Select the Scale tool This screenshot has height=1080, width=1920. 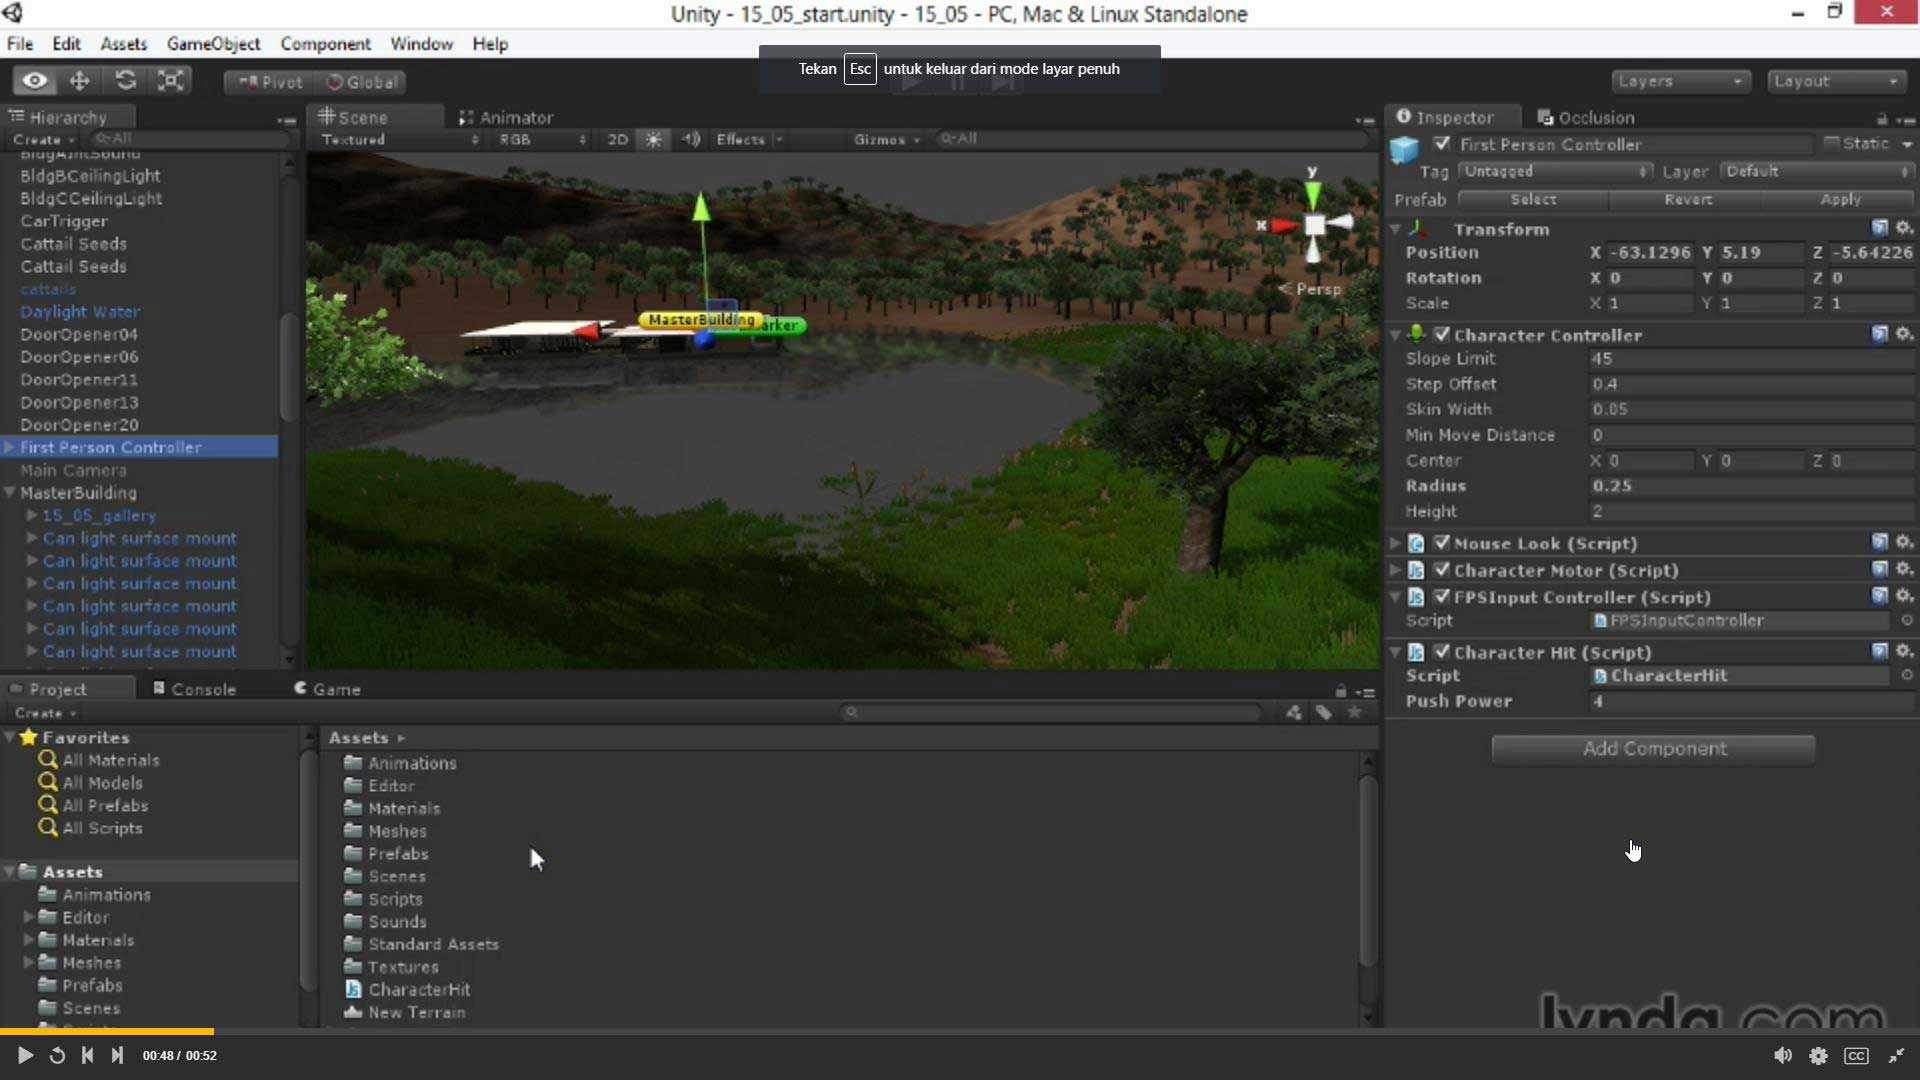[x=171, y=81]
